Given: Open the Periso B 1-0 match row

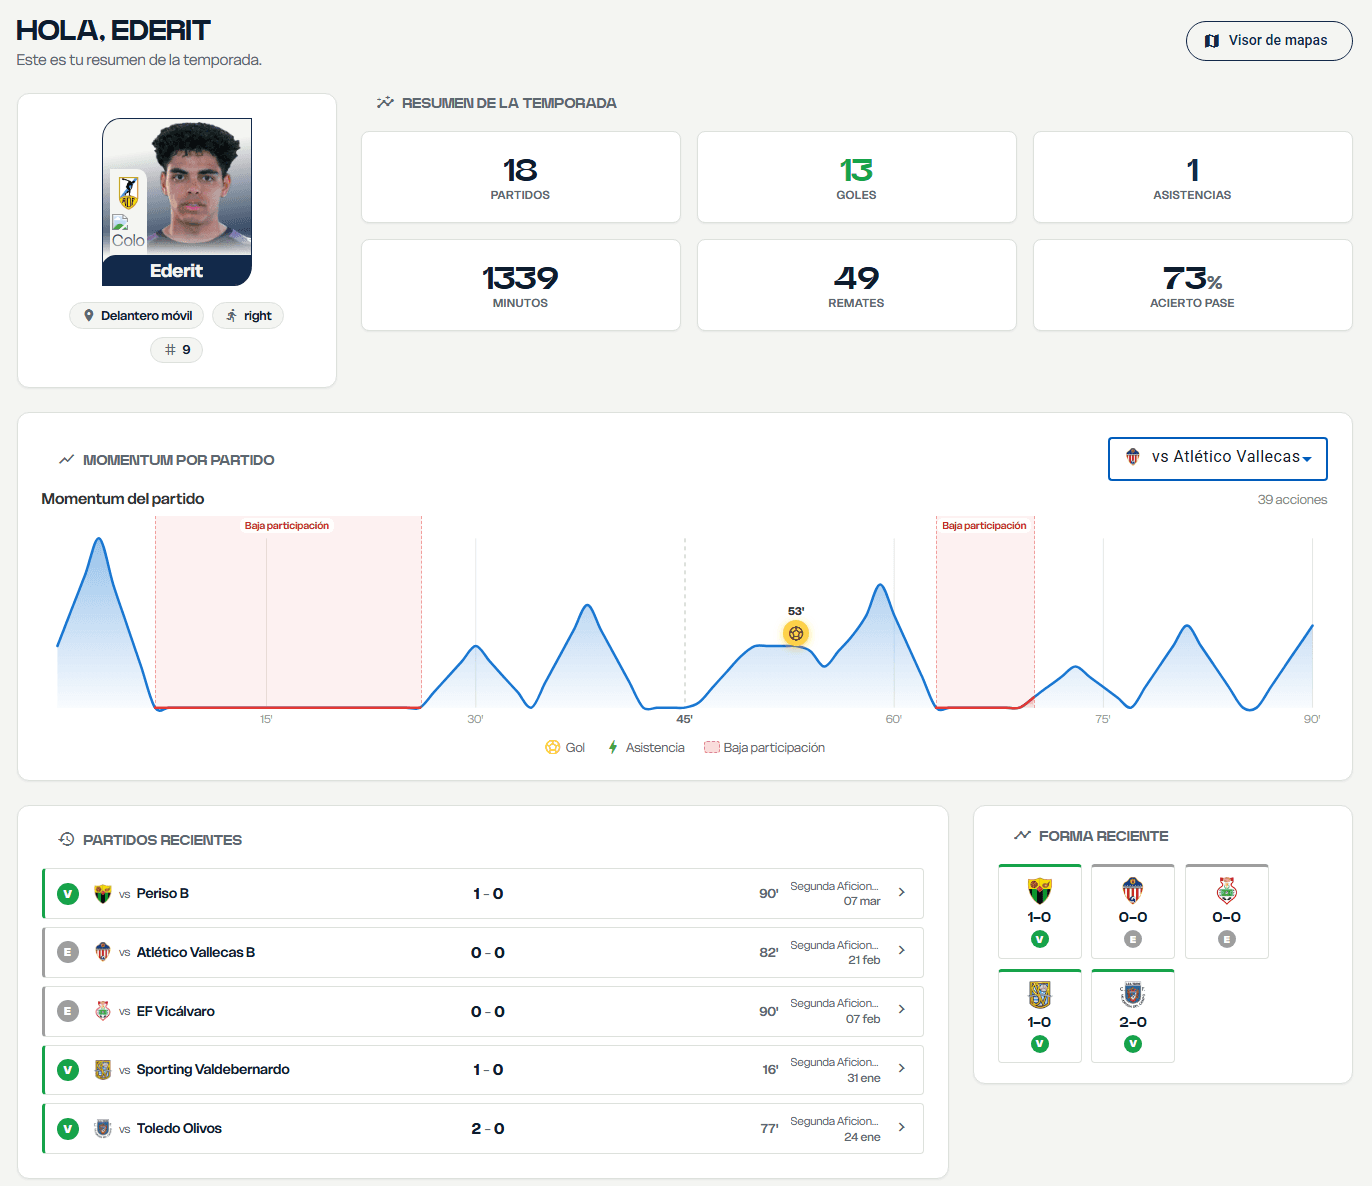Looking at the screenshot, I should click(x=483, y=894).
